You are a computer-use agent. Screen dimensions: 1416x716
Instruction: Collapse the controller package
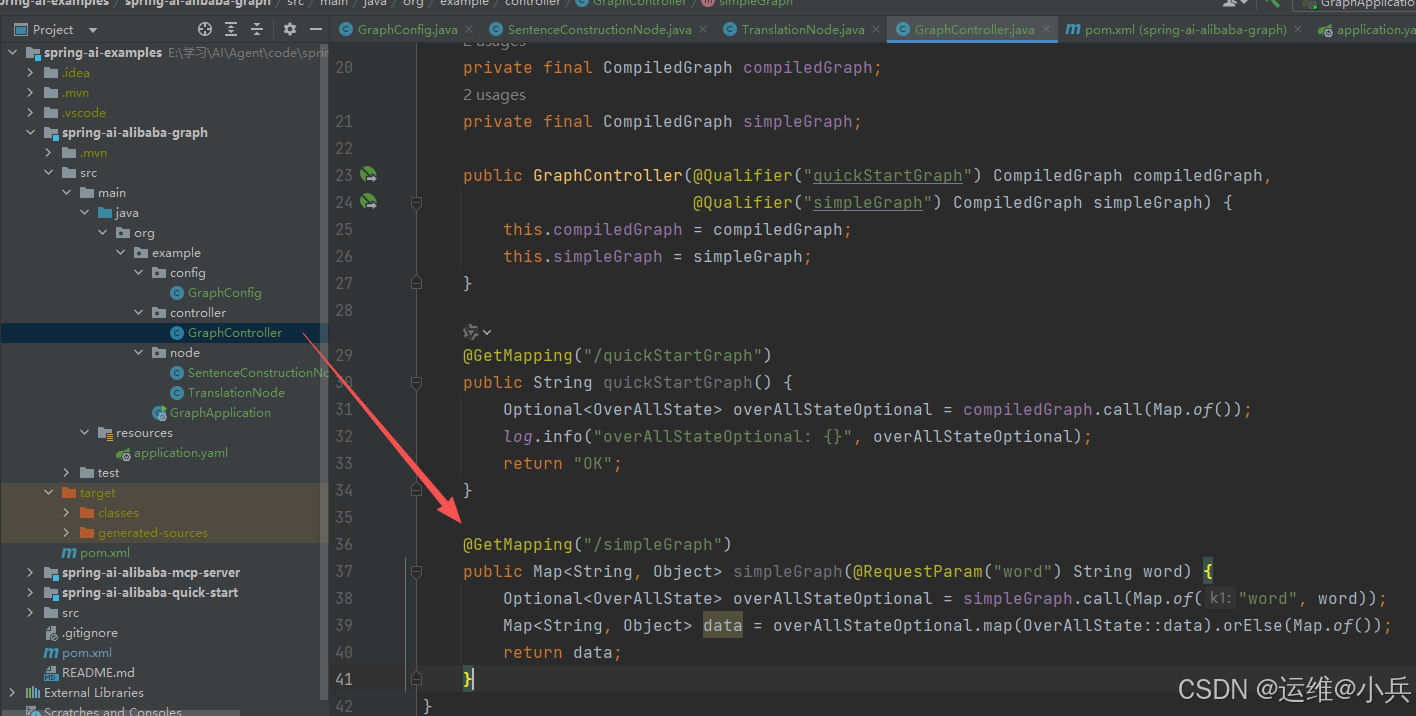click(x=138, y=313)
